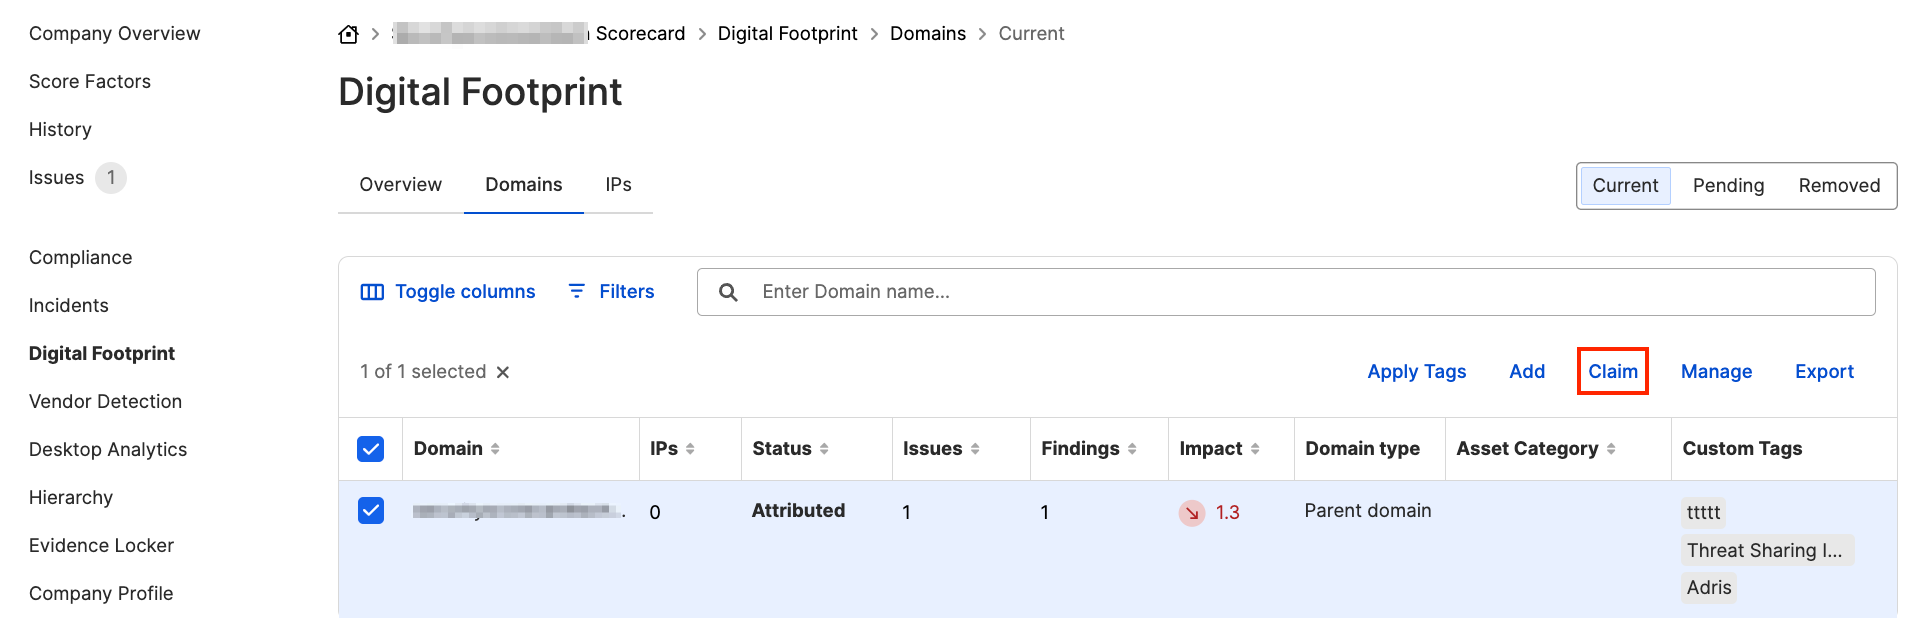The image size is (1918, 618).
Task: Click the Add action
Action: click(1527, 372)
